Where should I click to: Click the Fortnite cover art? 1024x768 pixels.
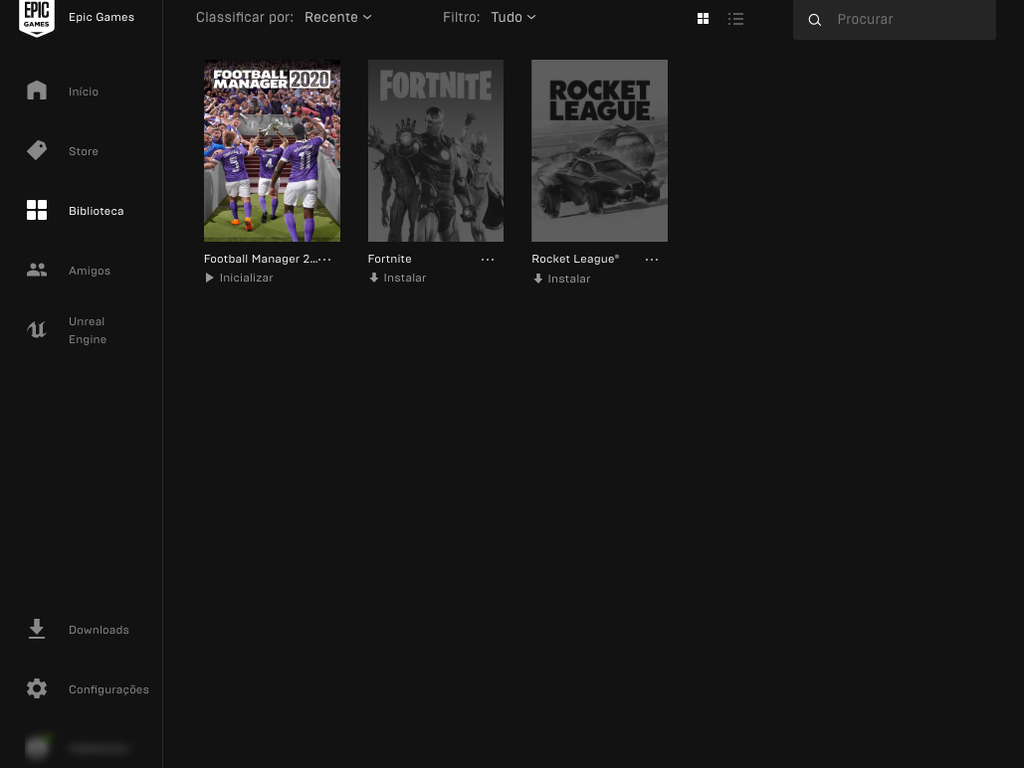pos(436,151)
